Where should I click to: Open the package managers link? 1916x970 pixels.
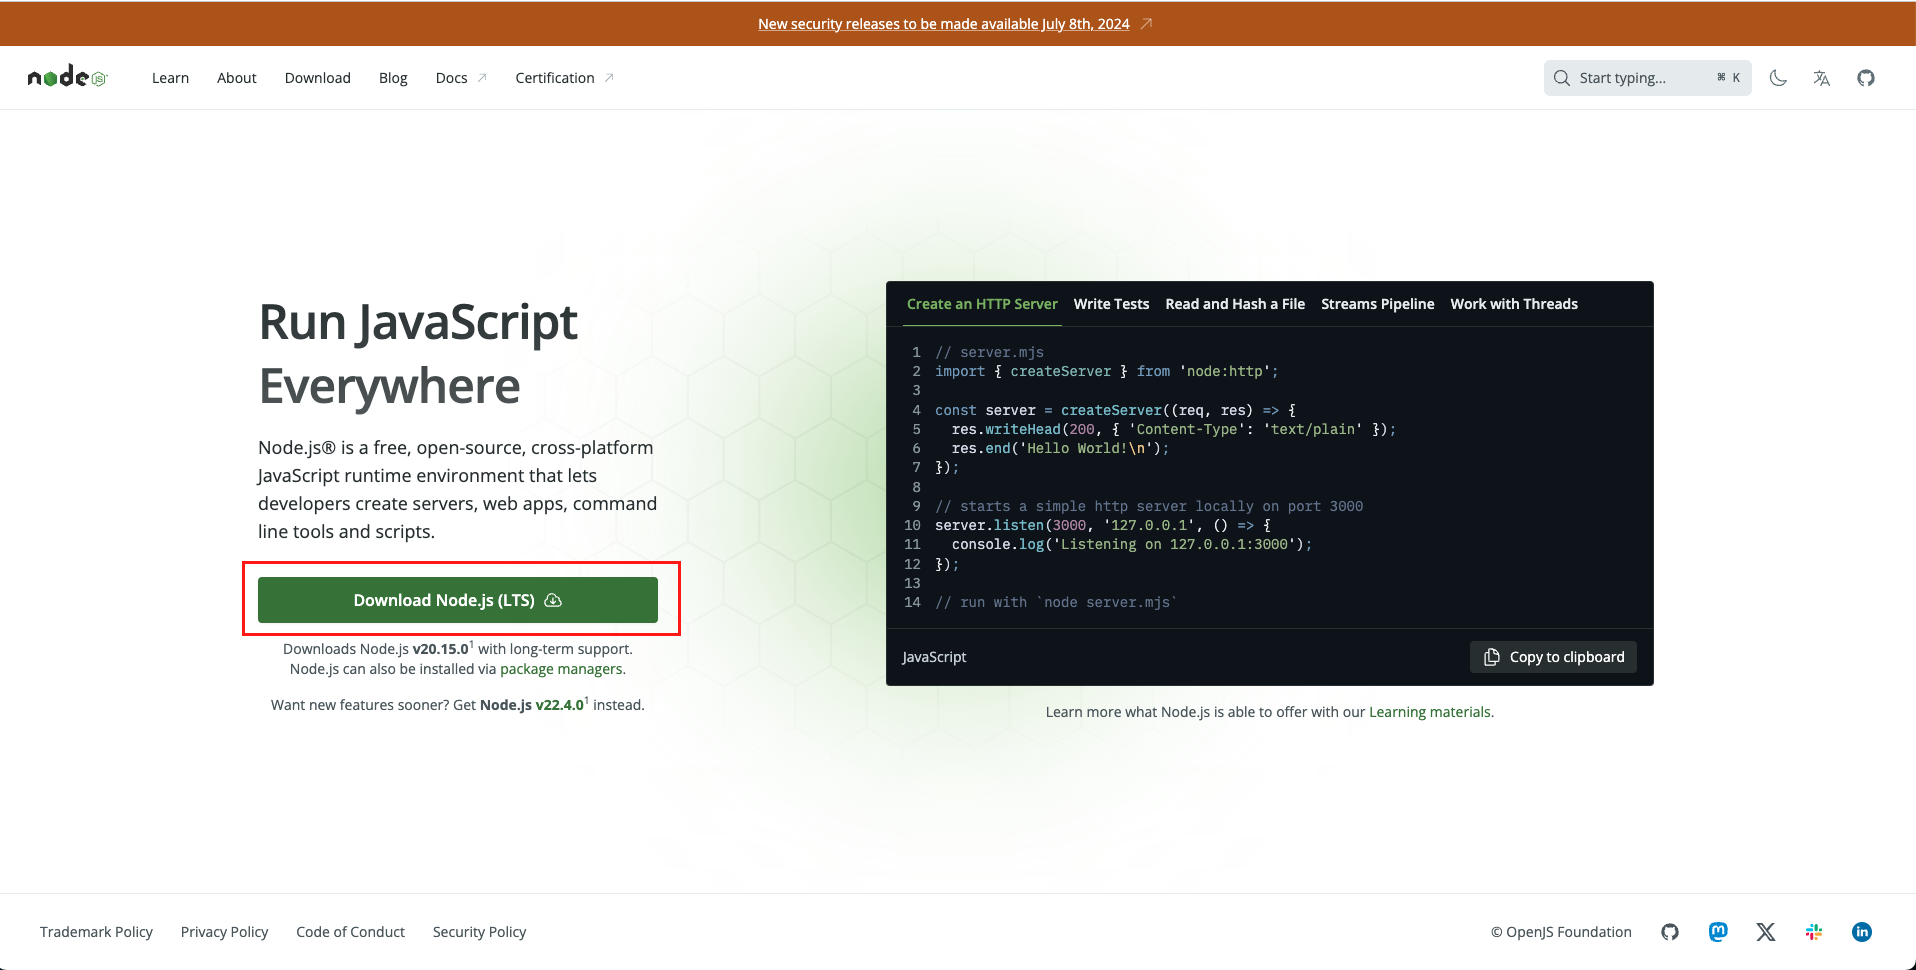click(561, 669)
